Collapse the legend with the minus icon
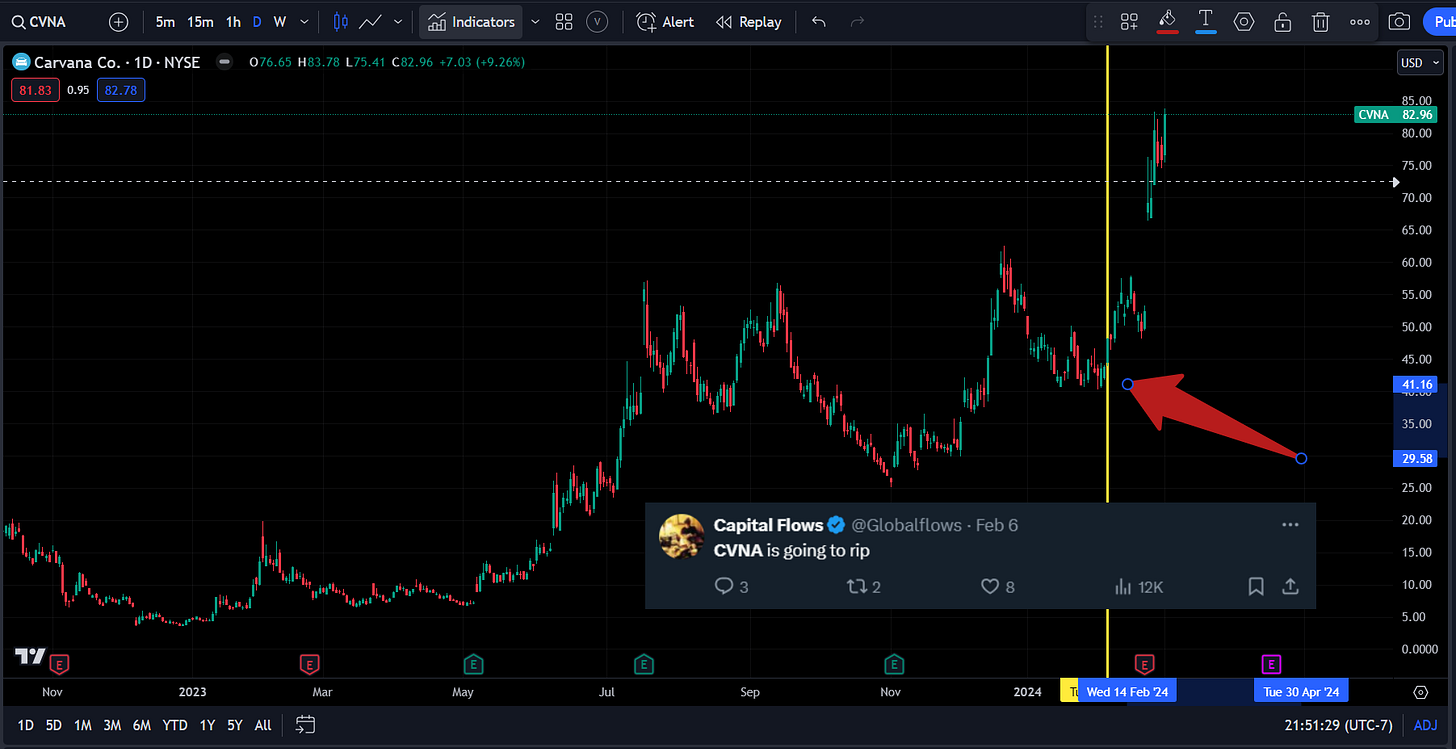 click(x=225, y=62)
